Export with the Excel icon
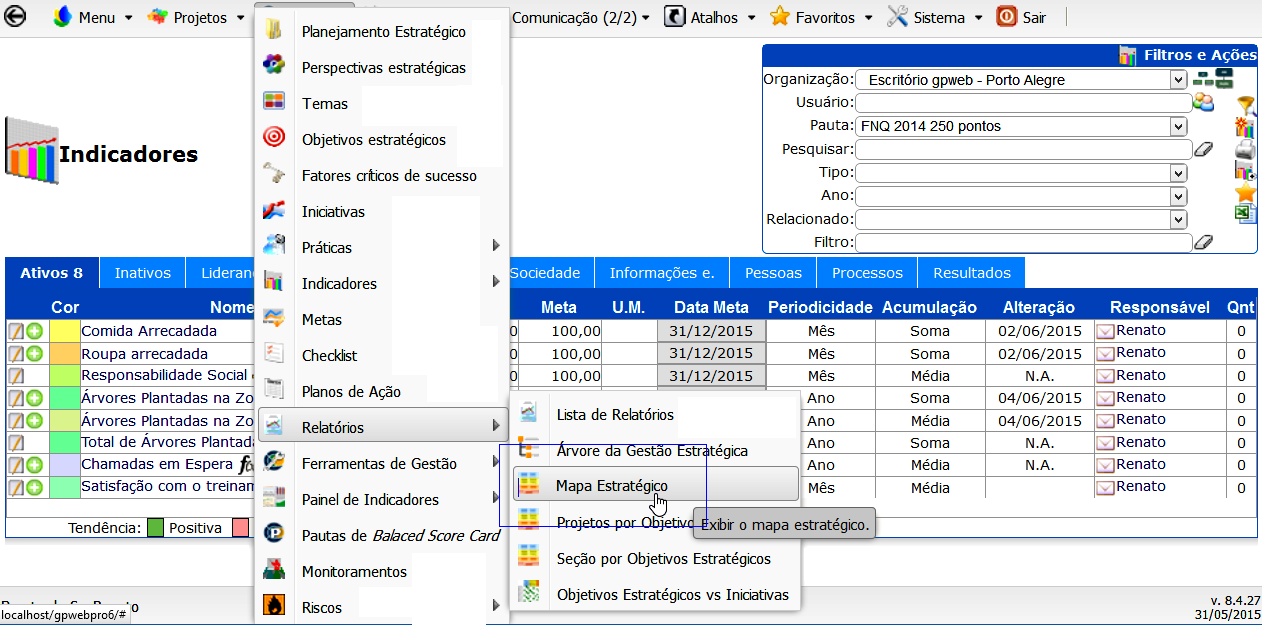 coord(1245,213)
